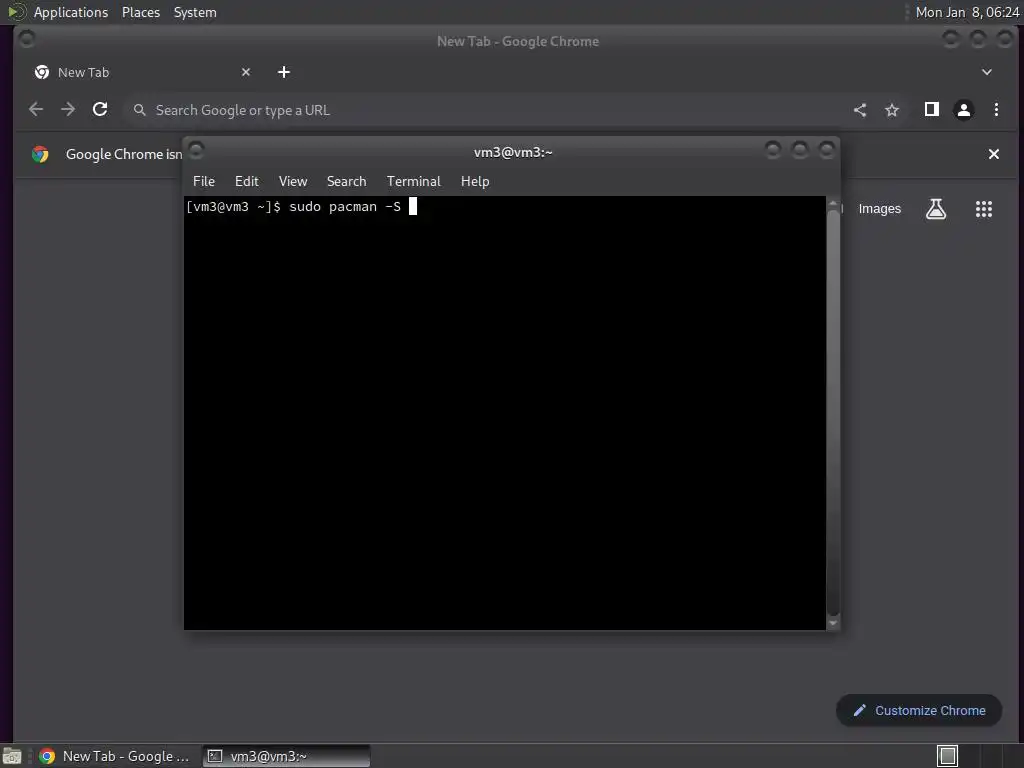Open Chrome's side panel icon
This screenshot has height=768, width=1024.
point(932,110)
